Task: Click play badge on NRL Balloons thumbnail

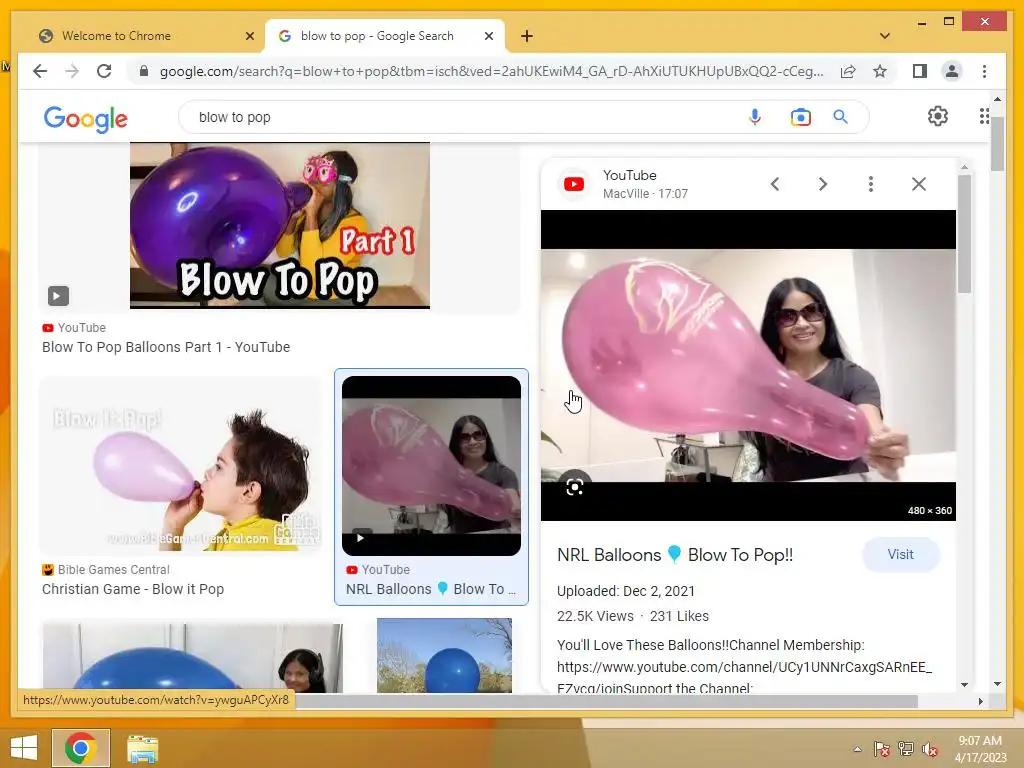Action: 360,538
